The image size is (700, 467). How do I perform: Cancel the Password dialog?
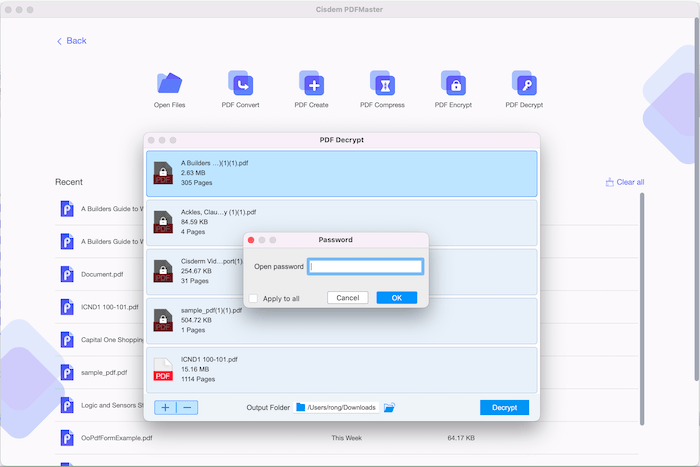pyautogui.click(x=347, y=298)
